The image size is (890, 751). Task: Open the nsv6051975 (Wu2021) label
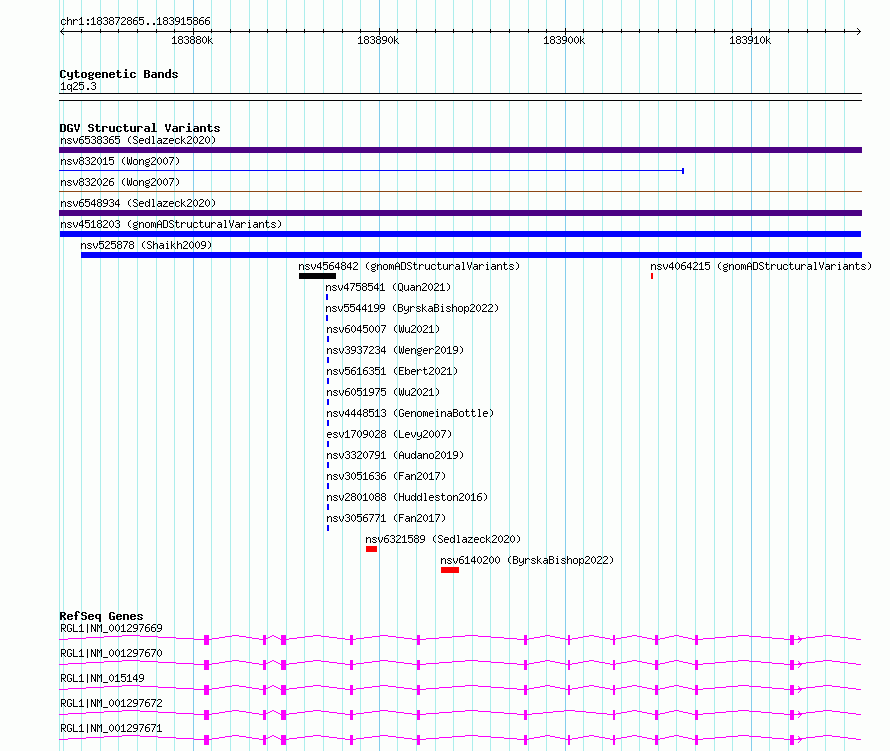[x=383, y=392]
